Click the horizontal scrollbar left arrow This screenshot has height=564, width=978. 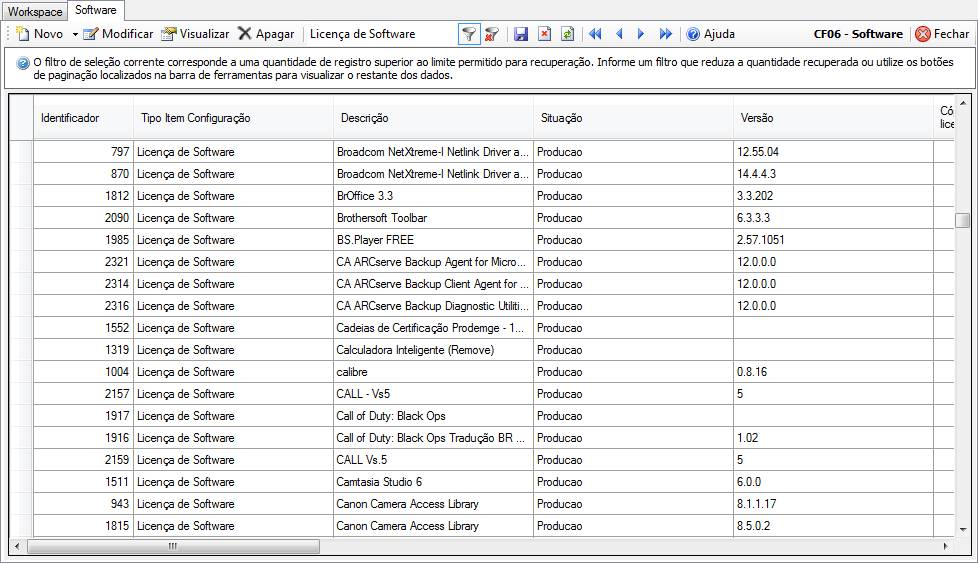pos(17,546)
